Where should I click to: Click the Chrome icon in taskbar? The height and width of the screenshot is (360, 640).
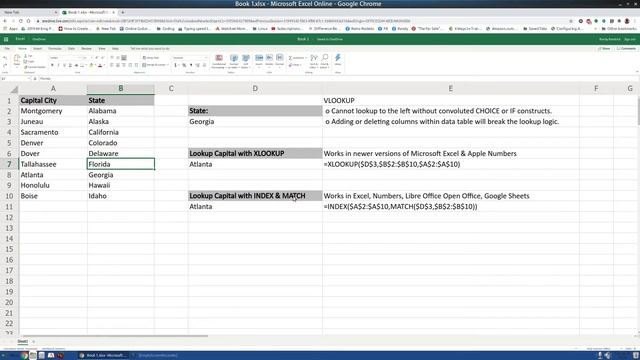(x=24, y=356)
